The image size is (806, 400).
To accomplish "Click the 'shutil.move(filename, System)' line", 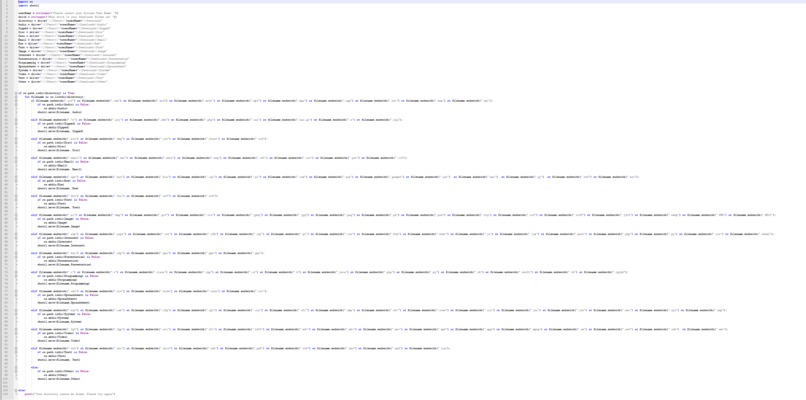I will 60,322.
